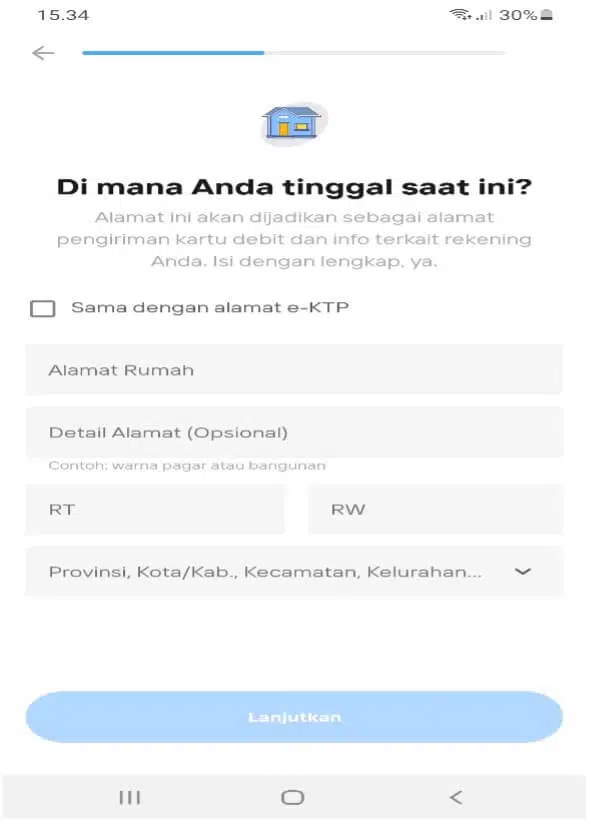
Task: Open the Provinsi, Kota/Kab. dropdown
Action: [x=294, y=571]
